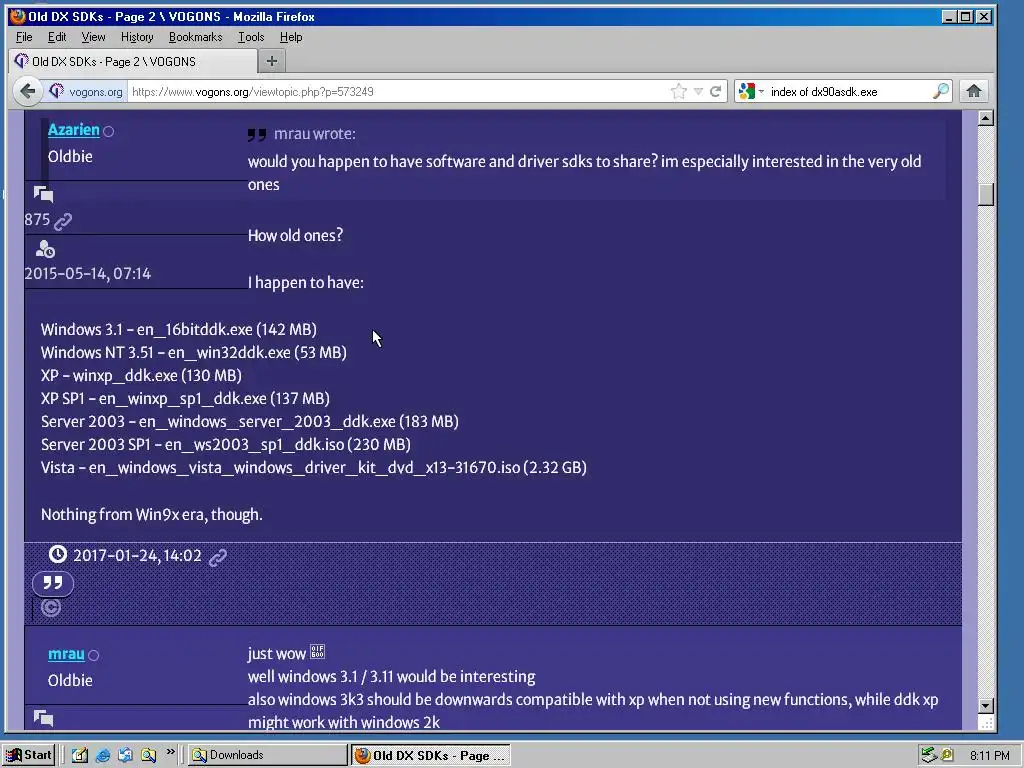Viewport: 1024px width, 768px height.
Task: Open the Tools menu
Action: [251, 37]
